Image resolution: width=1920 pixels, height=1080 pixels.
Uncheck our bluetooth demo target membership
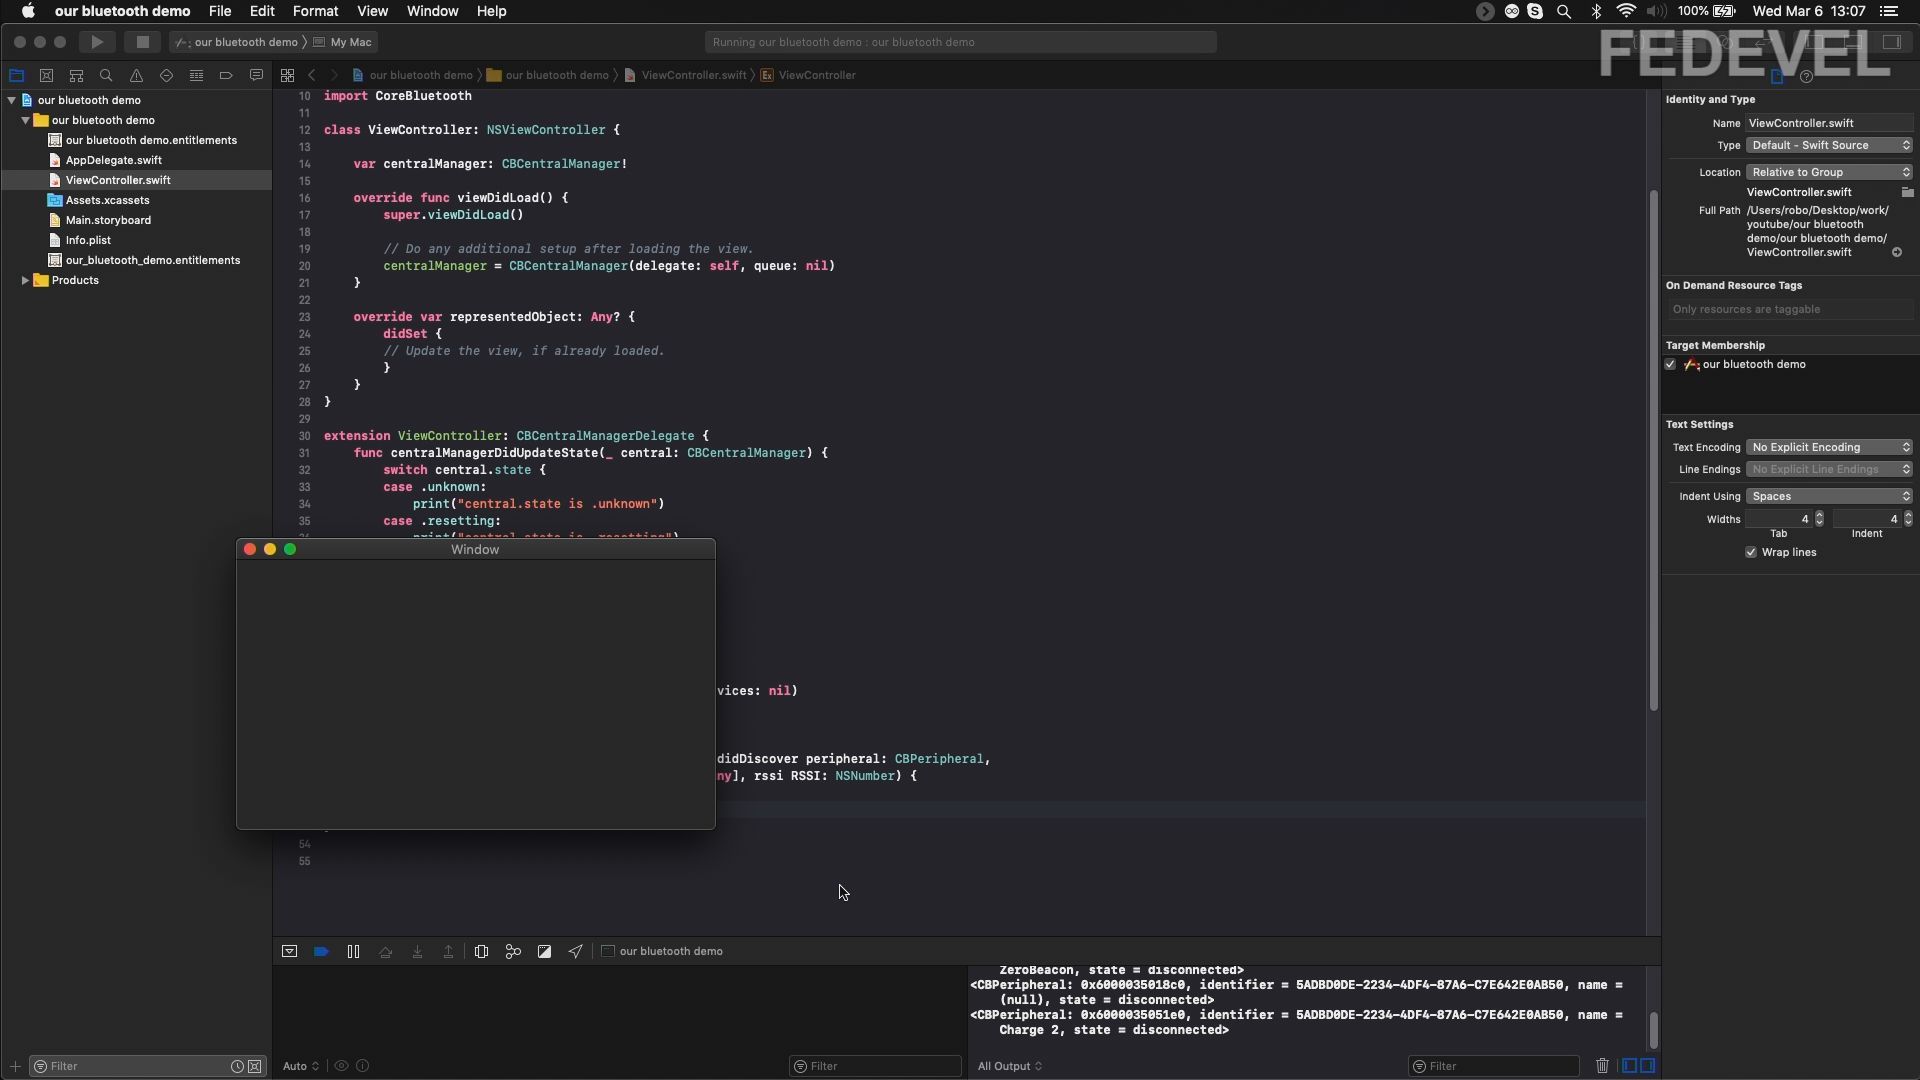click(1670, 365)
